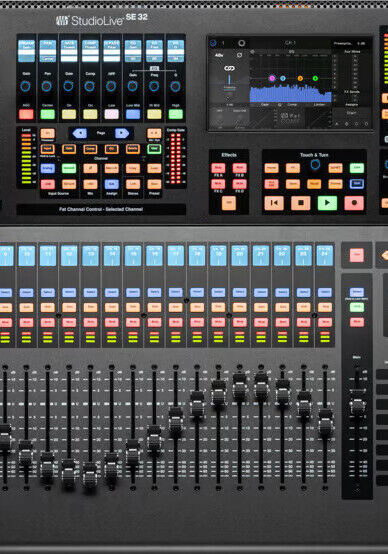Push the orange Tap button under the Effects mutes
This screenshot has width=388, height=554.
pos(229,202)
